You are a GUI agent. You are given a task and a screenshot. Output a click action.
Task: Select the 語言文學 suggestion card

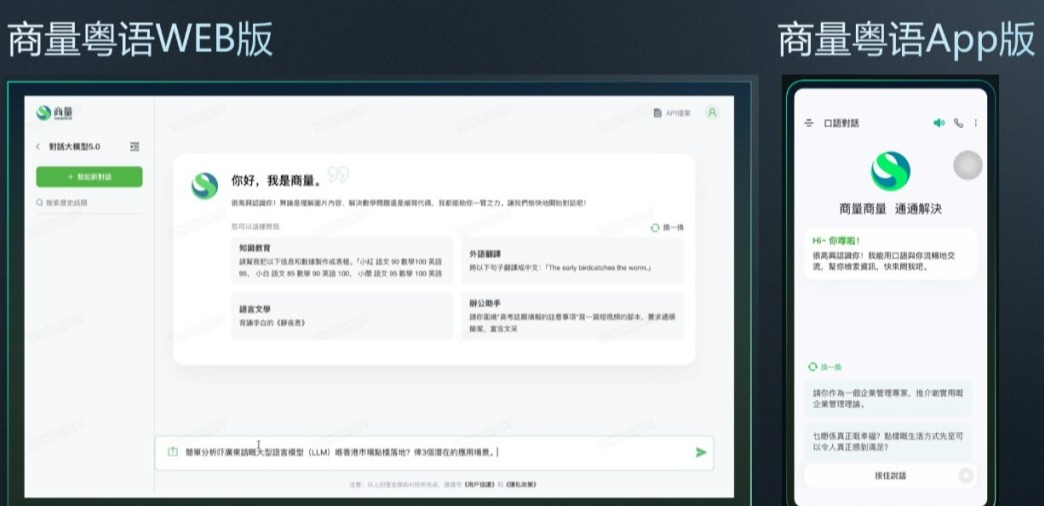tap(342, 316)
